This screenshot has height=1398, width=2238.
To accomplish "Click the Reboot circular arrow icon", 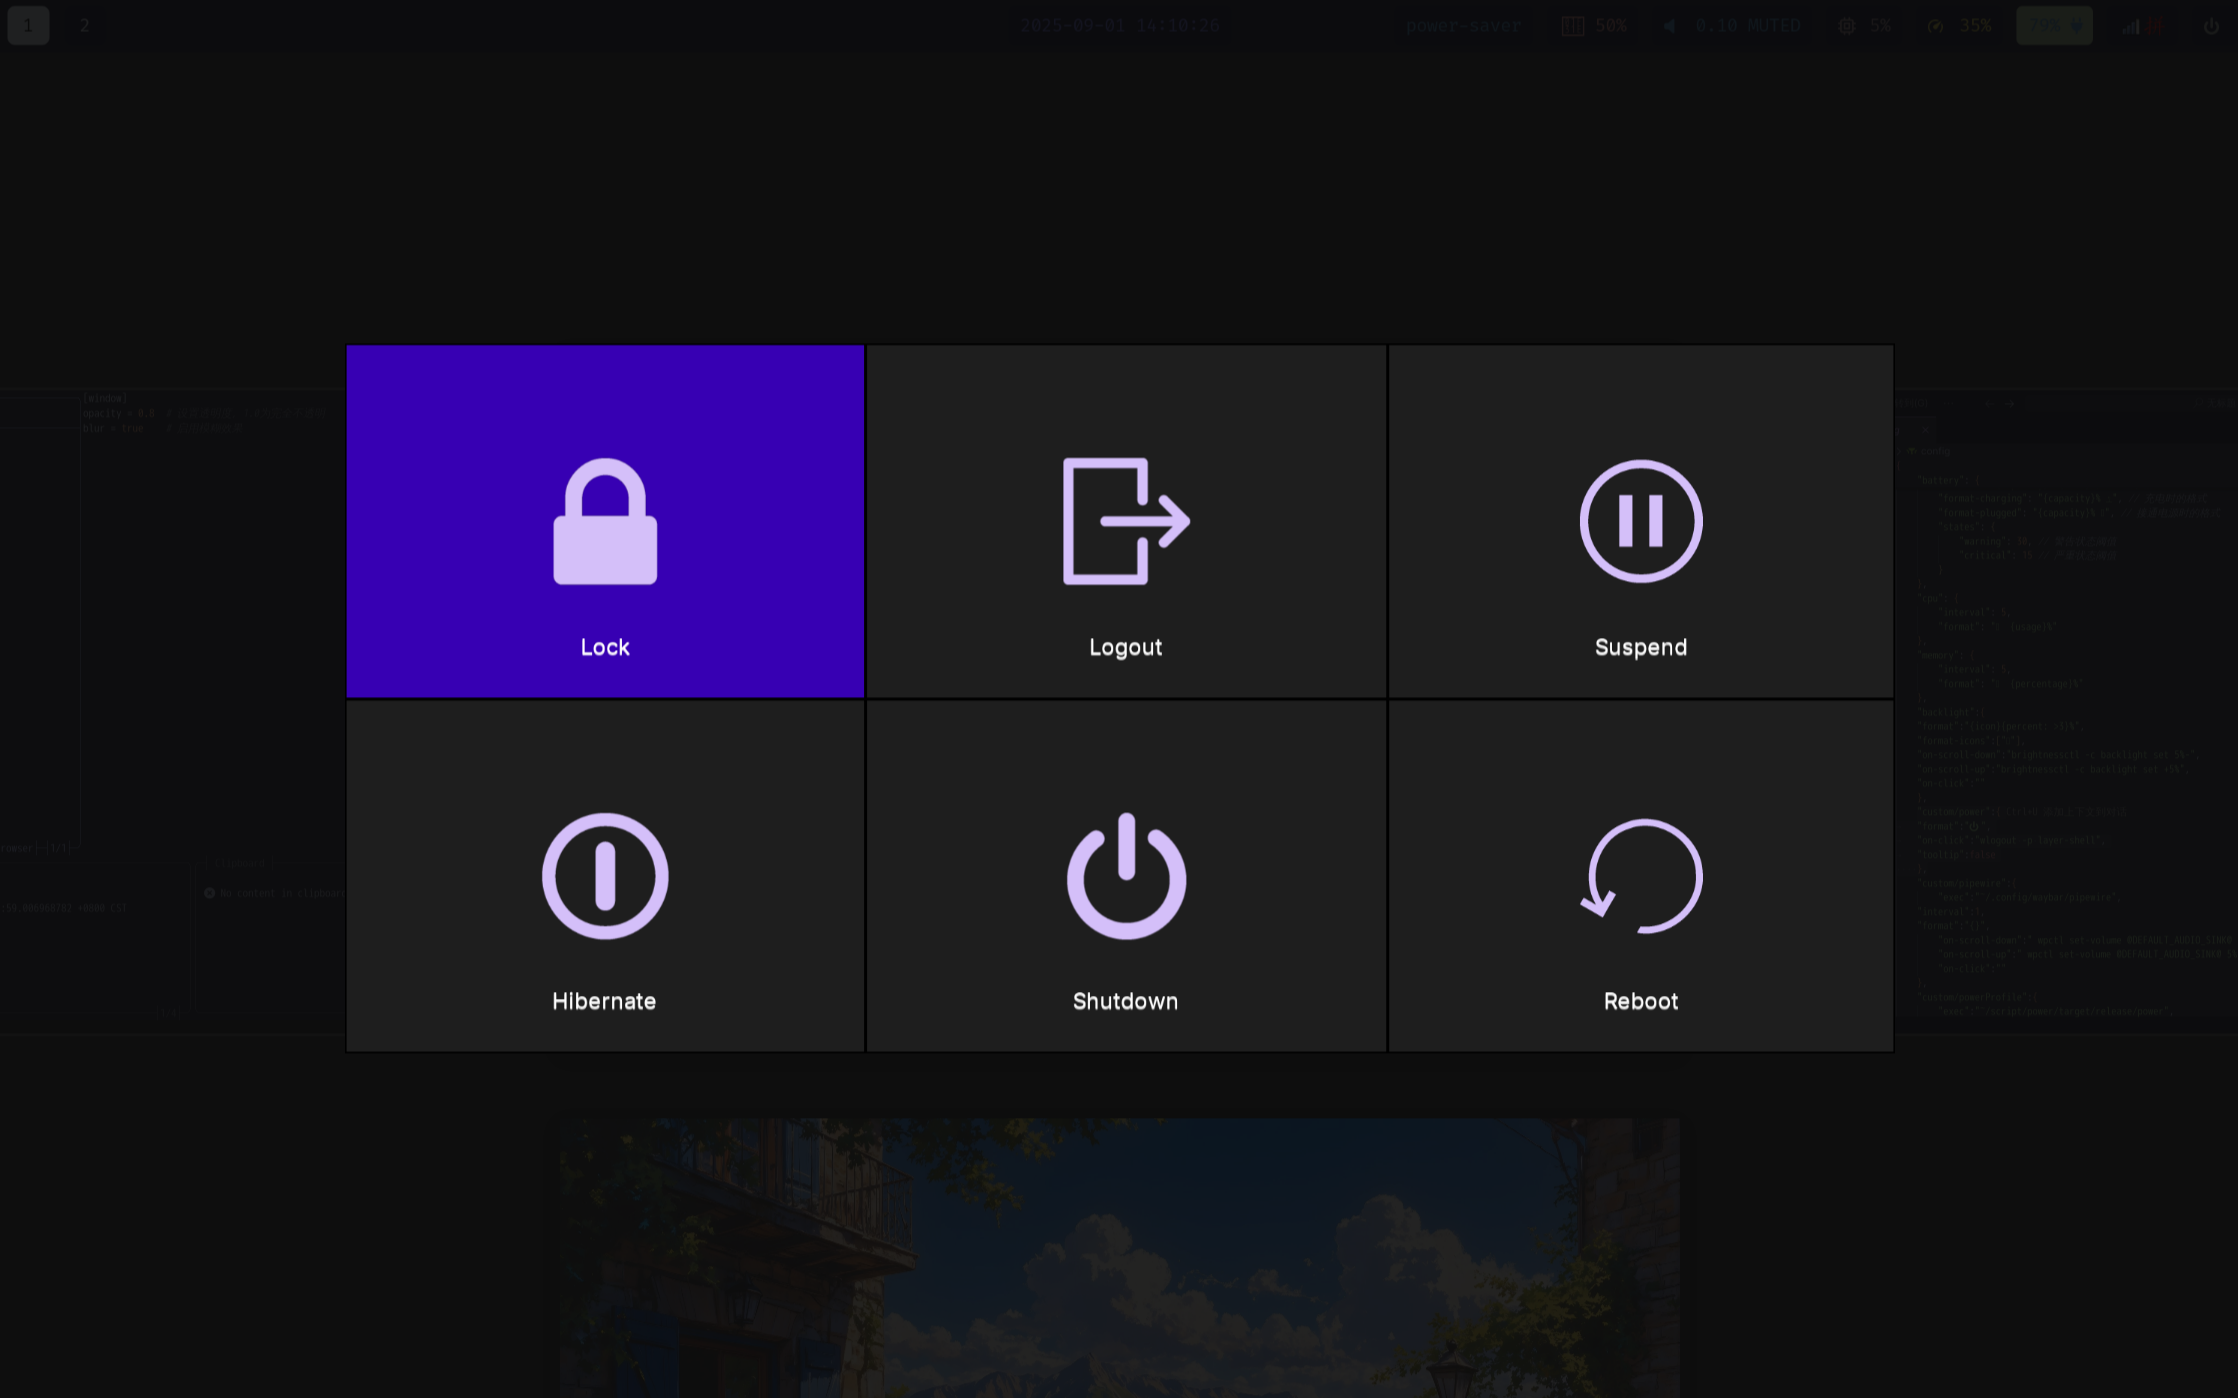I will point(1640,876).
